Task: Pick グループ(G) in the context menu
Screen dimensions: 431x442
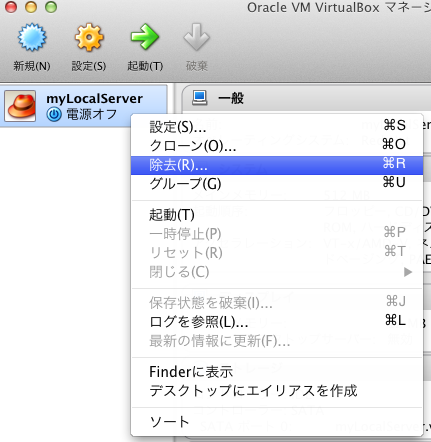Action: coord(277,184)
